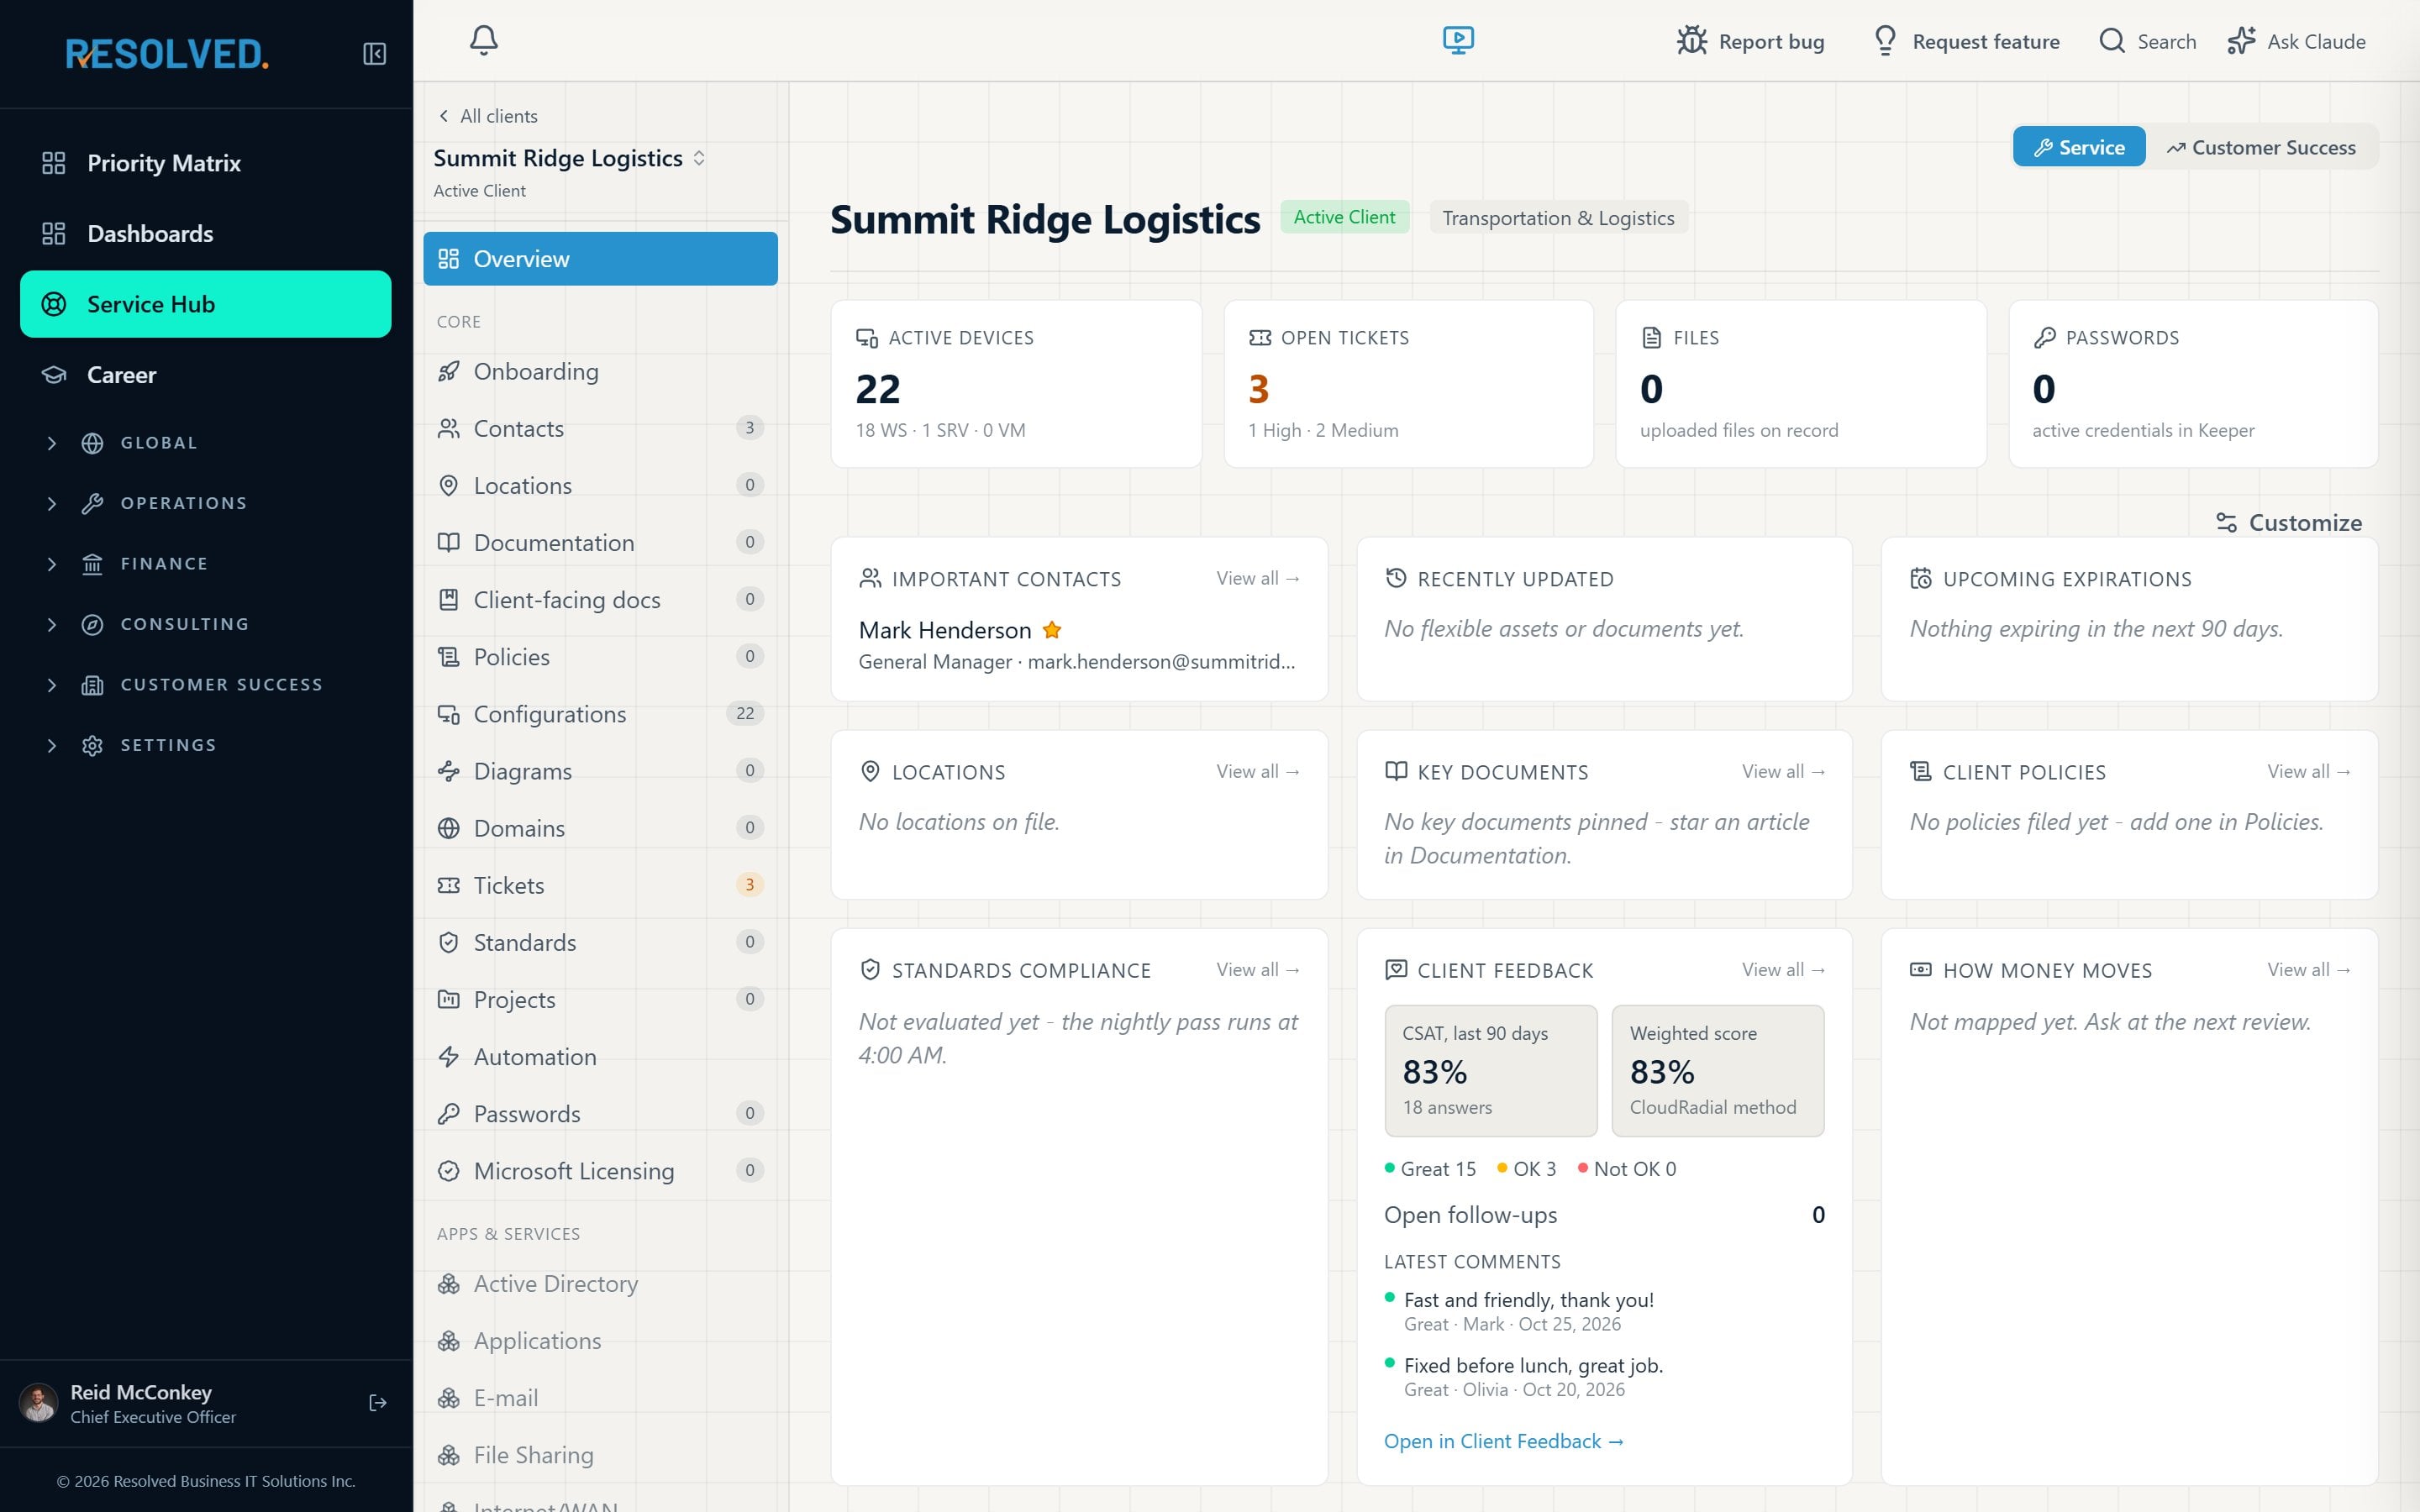The height and width of the screenshot is (1512, 2420).
Task: Select Career in main navigation
Action: (206, 375)
